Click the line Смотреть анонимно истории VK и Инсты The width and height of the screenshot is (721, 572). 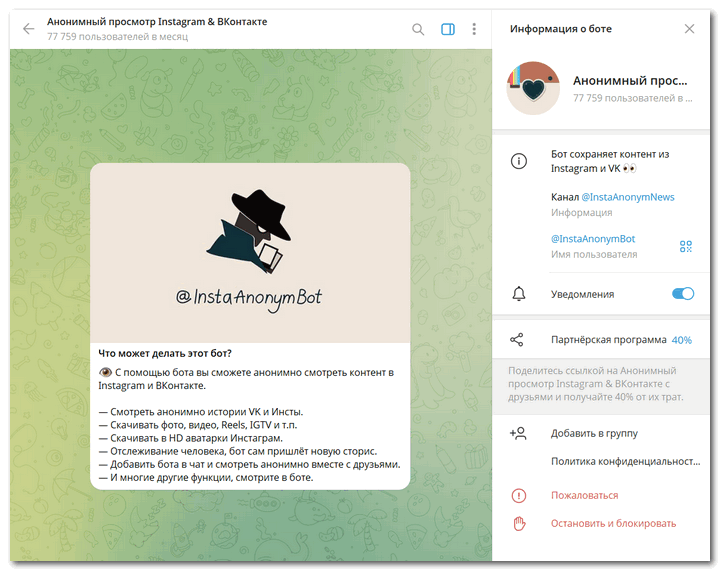200,412
